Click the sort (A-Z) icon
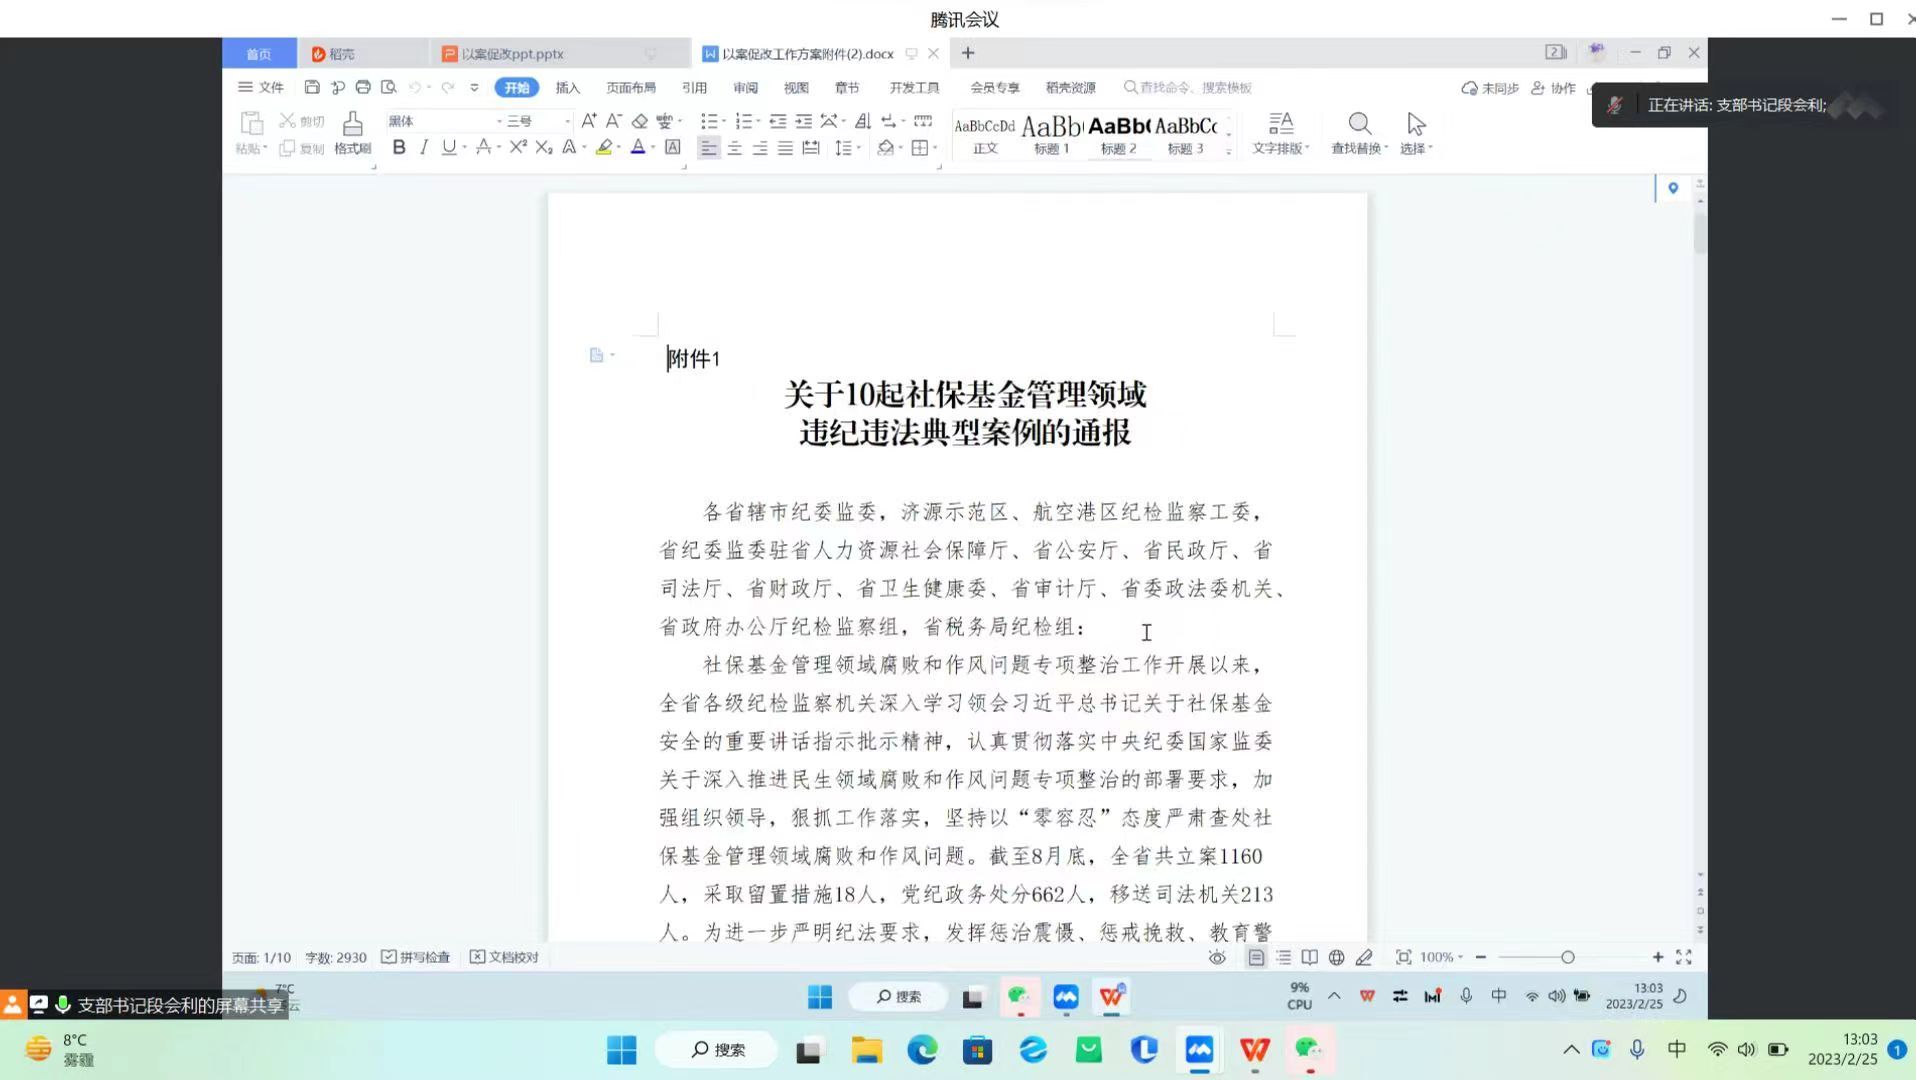Screen dimensions: 1916x1080 coord(862,121)
